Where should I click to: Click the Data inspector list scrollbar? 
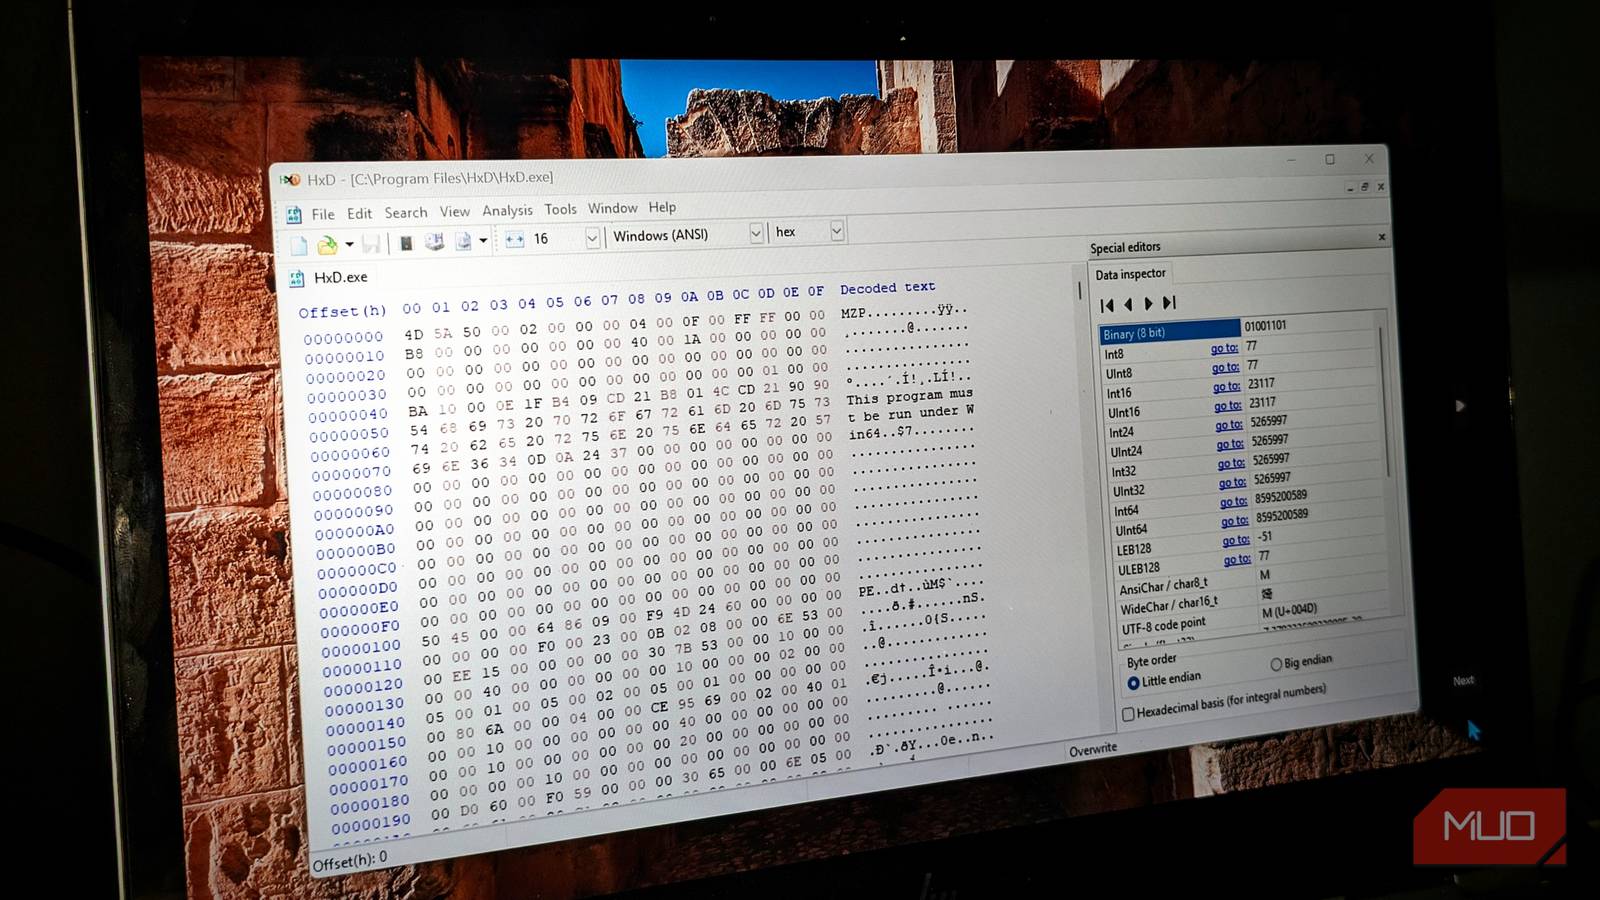pyautogui.click(x=1384, y=400)
